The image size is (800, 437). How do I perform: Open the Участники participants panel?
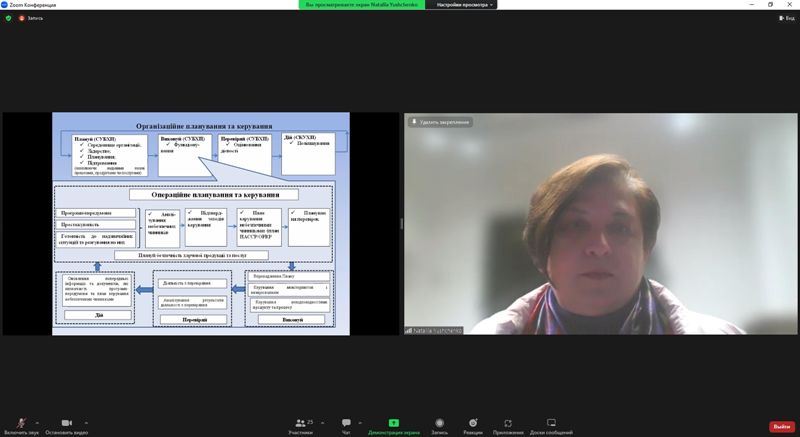pyautogui.click(x=300, y=424)
